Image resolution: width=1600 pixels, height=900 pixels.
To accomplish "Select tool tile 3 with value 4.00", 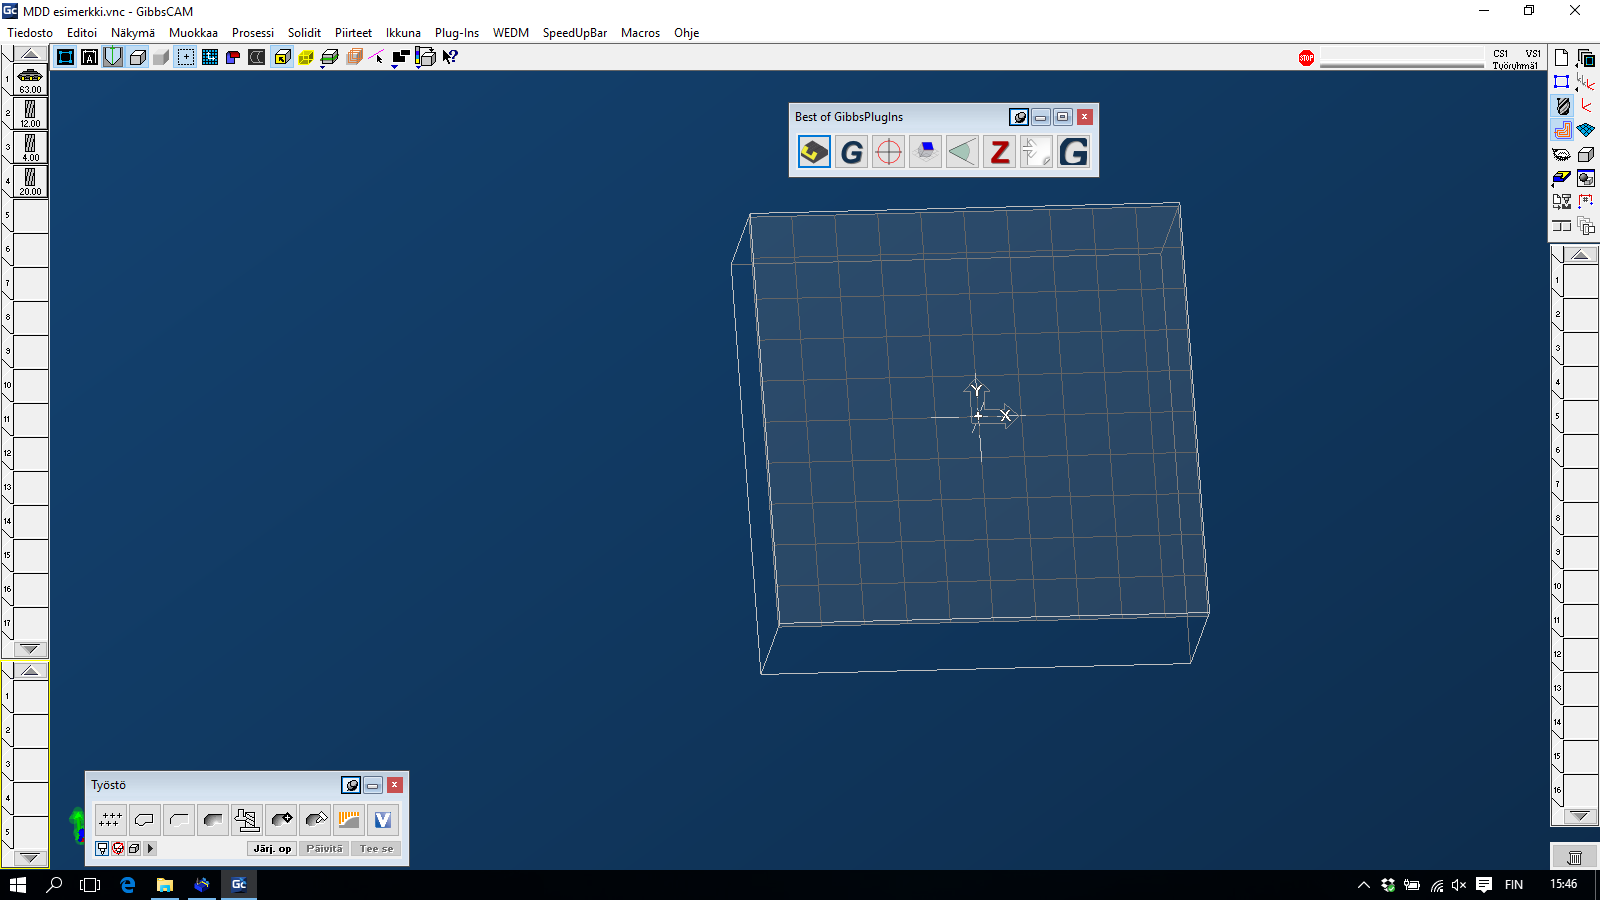I will coord(30,148).
